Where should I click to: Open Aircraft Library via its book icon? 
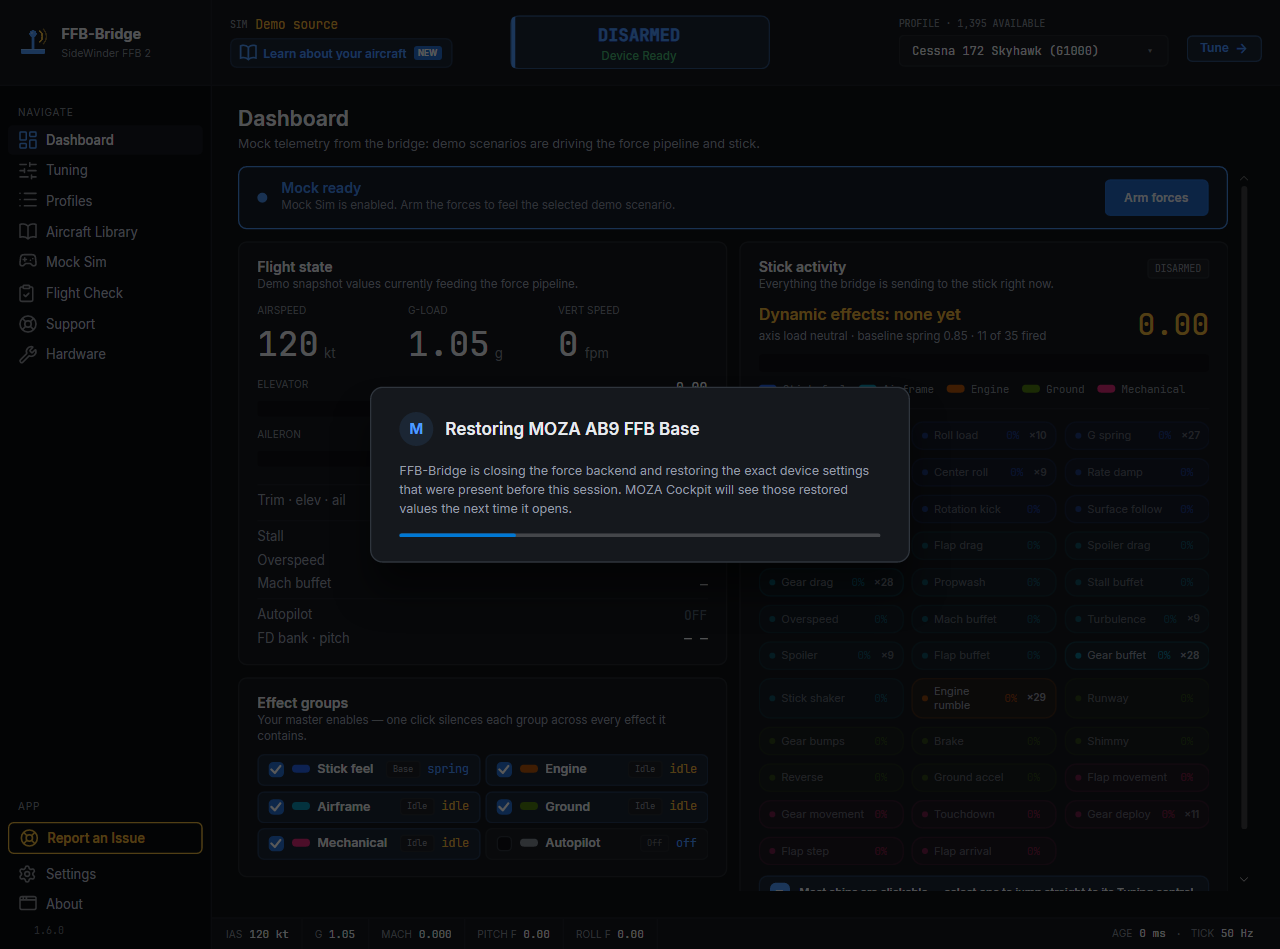point(28,232)
